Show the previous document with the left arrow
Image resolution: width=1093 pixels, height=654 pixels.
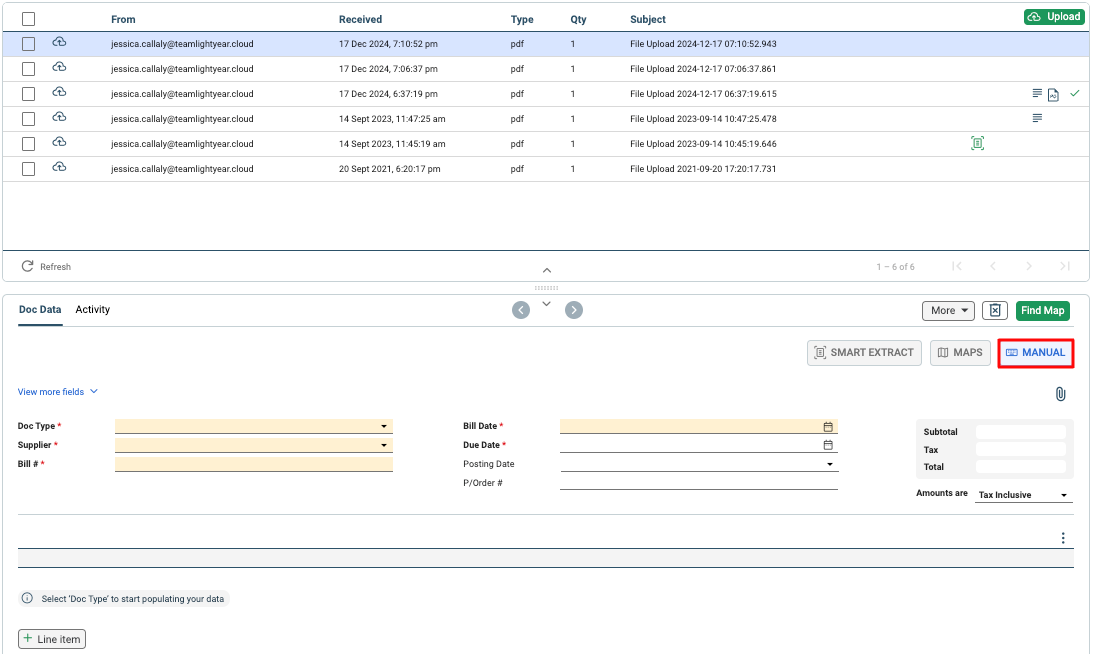click(x=521, y=310)
